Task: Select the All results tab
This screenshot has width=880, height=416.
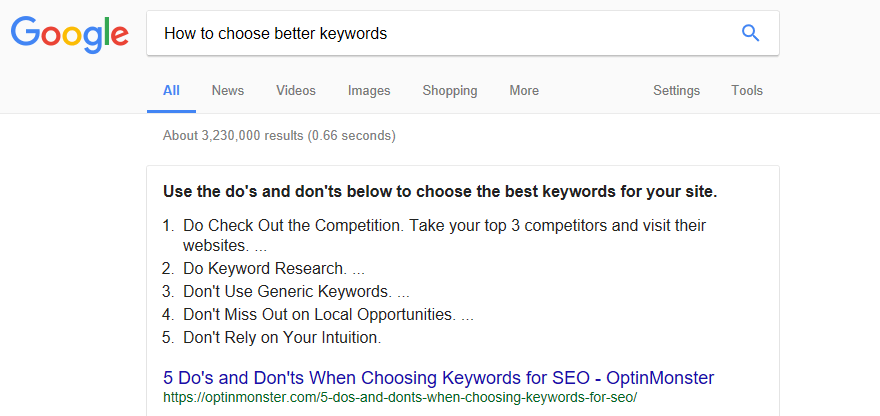Action: (171, 91)
